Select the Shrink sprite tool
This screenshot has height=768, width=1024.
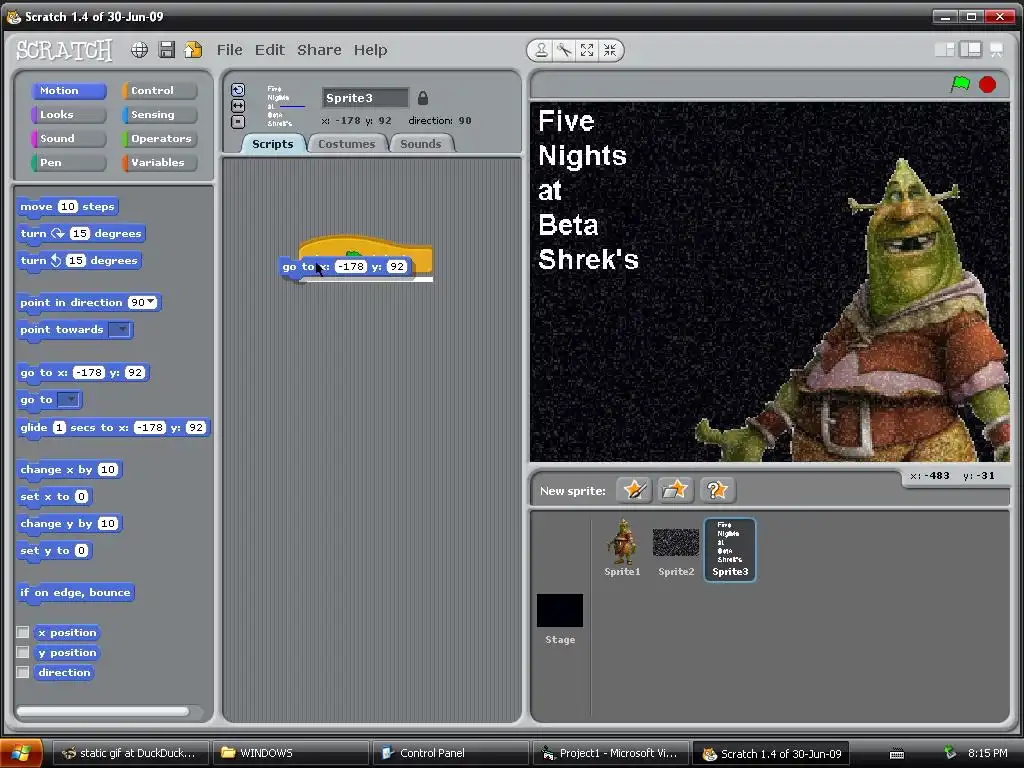(610, 50)
